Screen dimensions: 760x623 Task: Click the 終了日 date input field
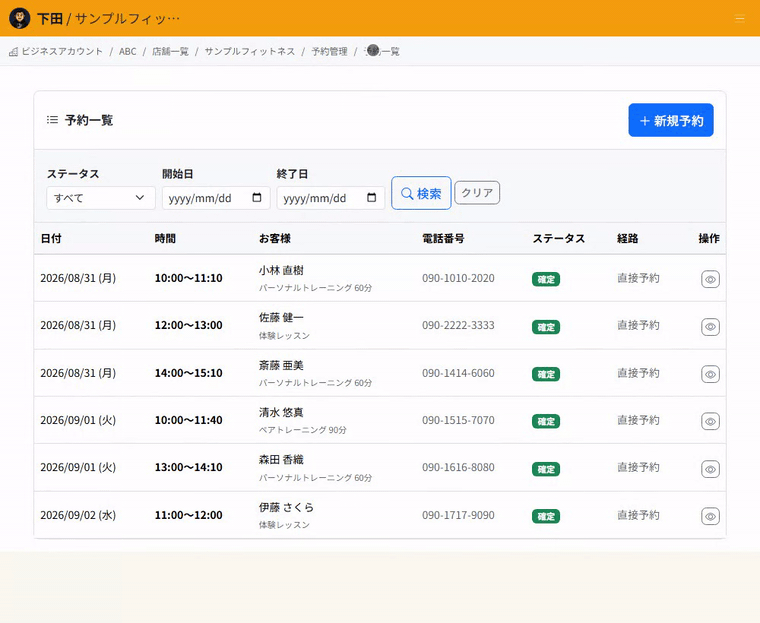[x=331, y=198]
